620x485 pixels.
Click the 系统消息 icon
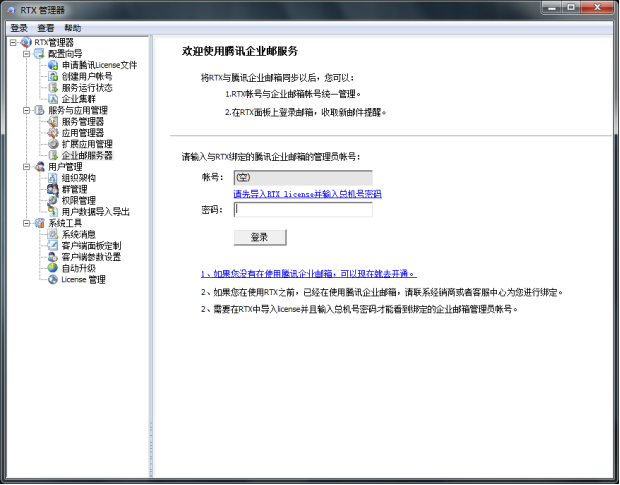coord(53,234)
